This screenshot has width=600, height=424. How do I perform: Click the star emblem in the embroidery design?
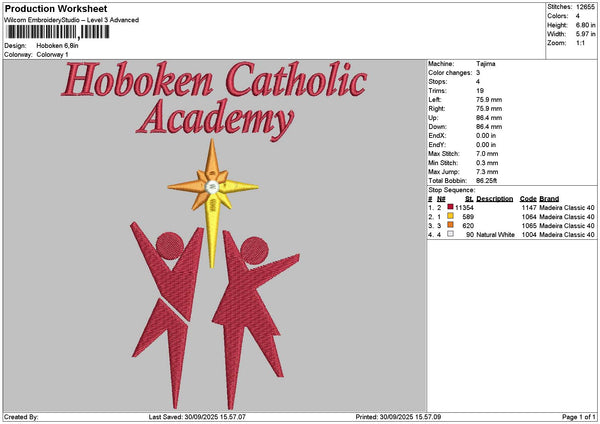point(212,186)
